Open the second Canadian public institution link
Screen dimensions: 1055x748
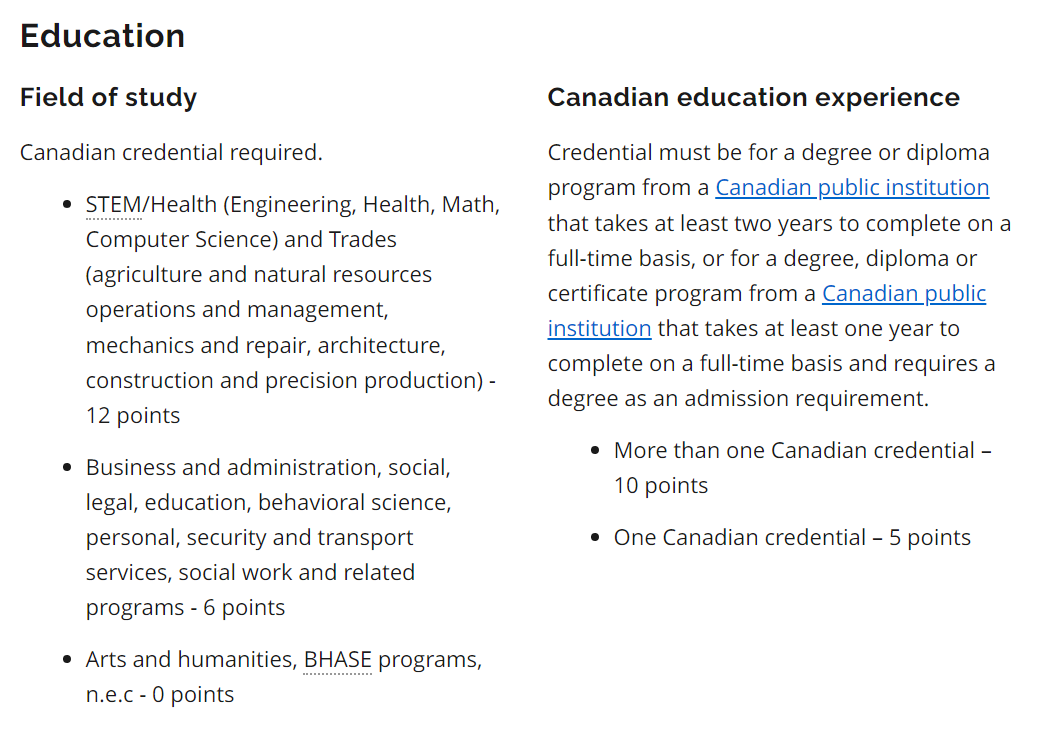pos(904,294)
